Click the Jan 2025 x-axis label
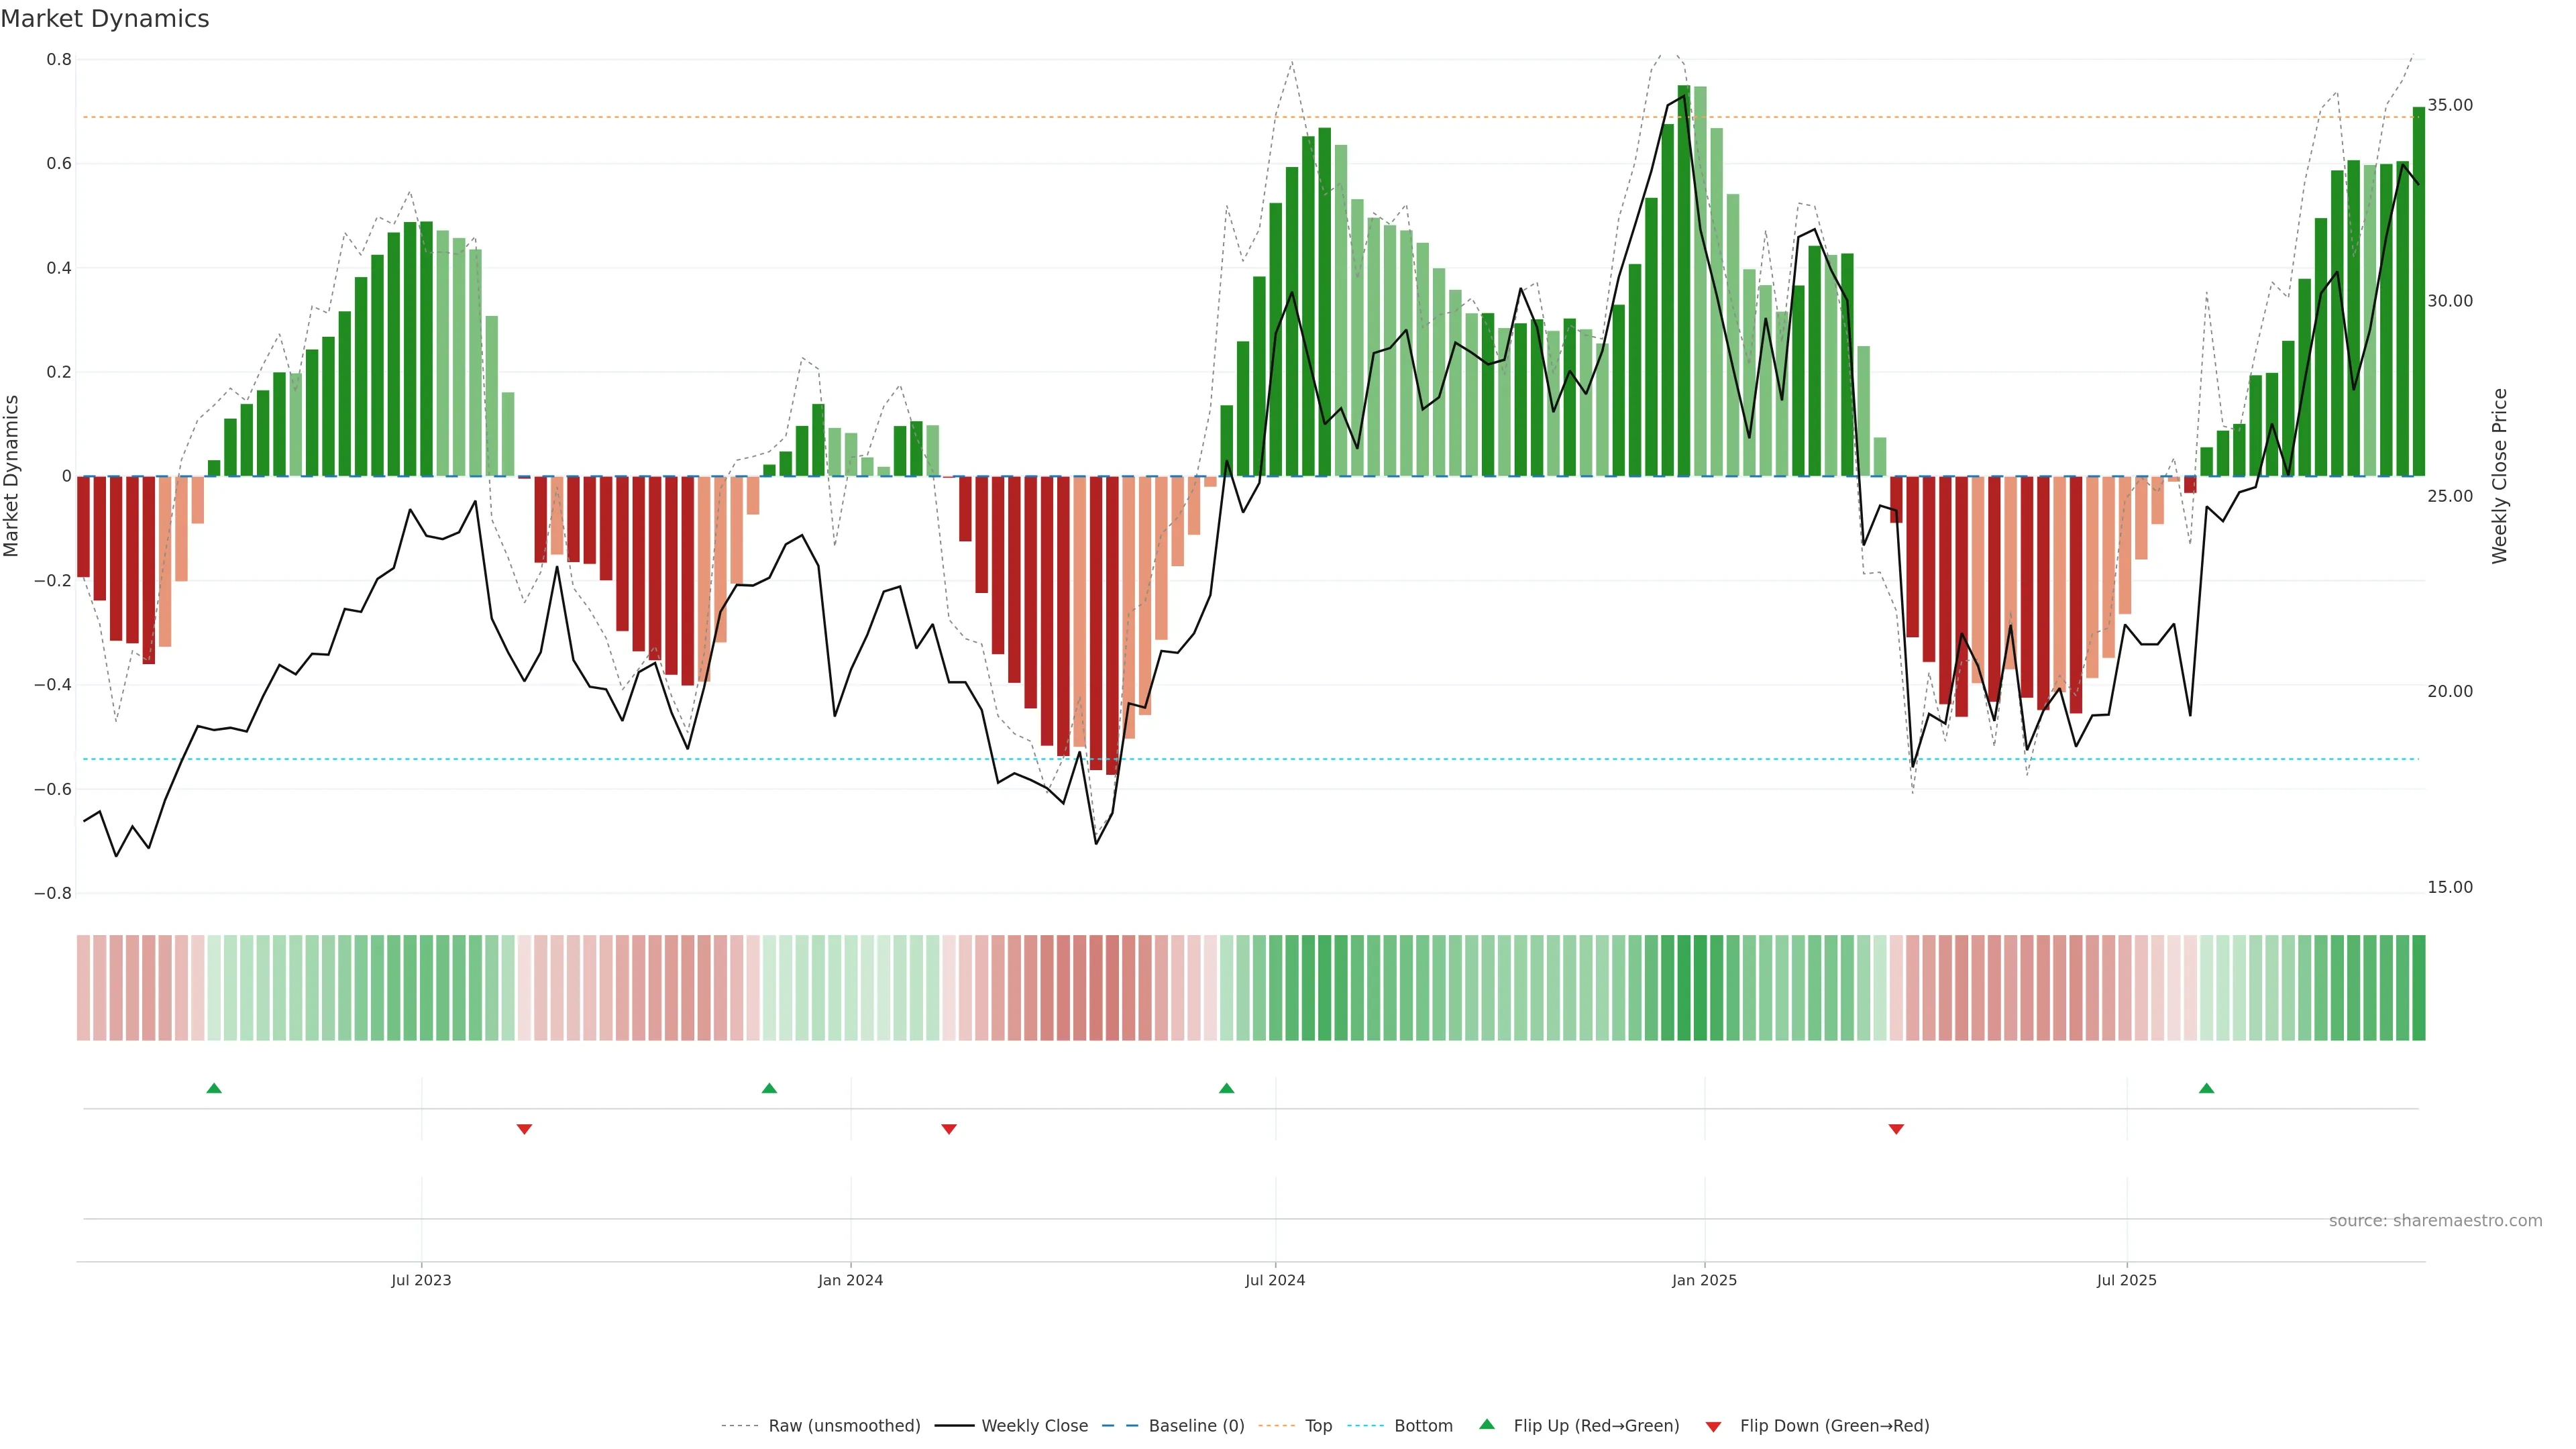This screenshot has width=2576, height=1449. pyautogui.click(x=1704, y=1280)
